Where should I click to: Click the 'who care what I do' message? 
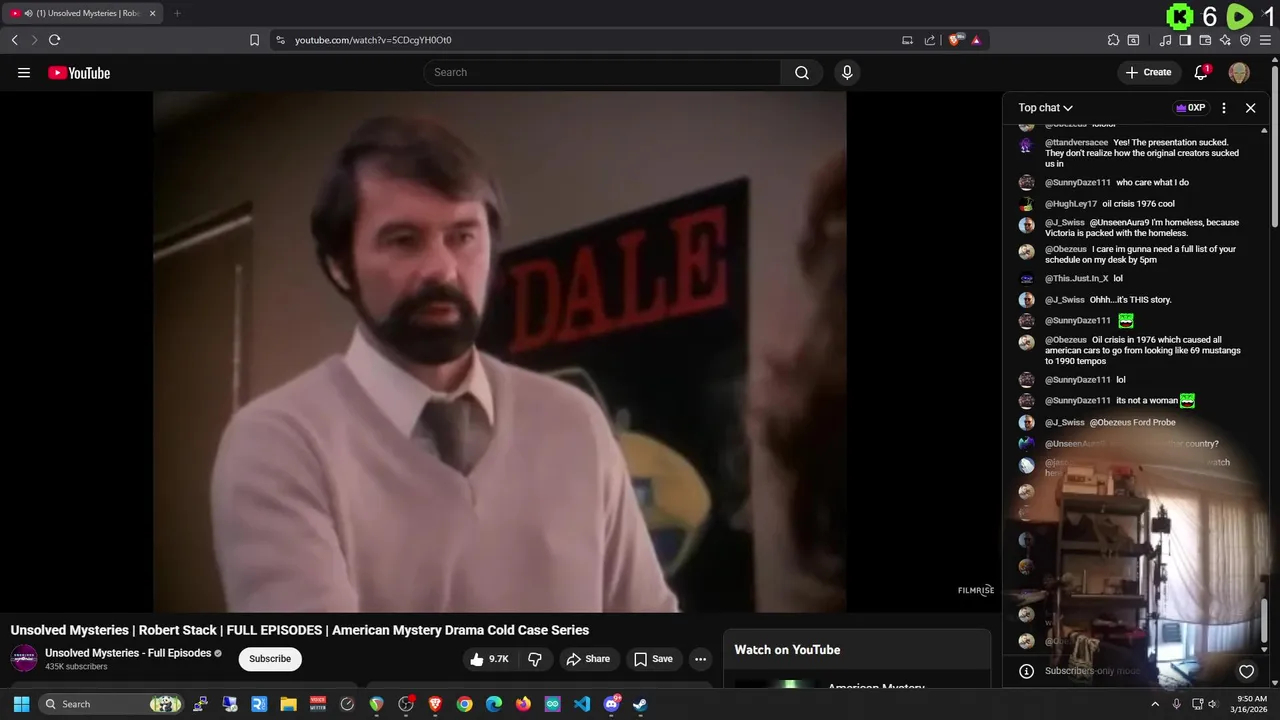click(x=1152, y=183)
